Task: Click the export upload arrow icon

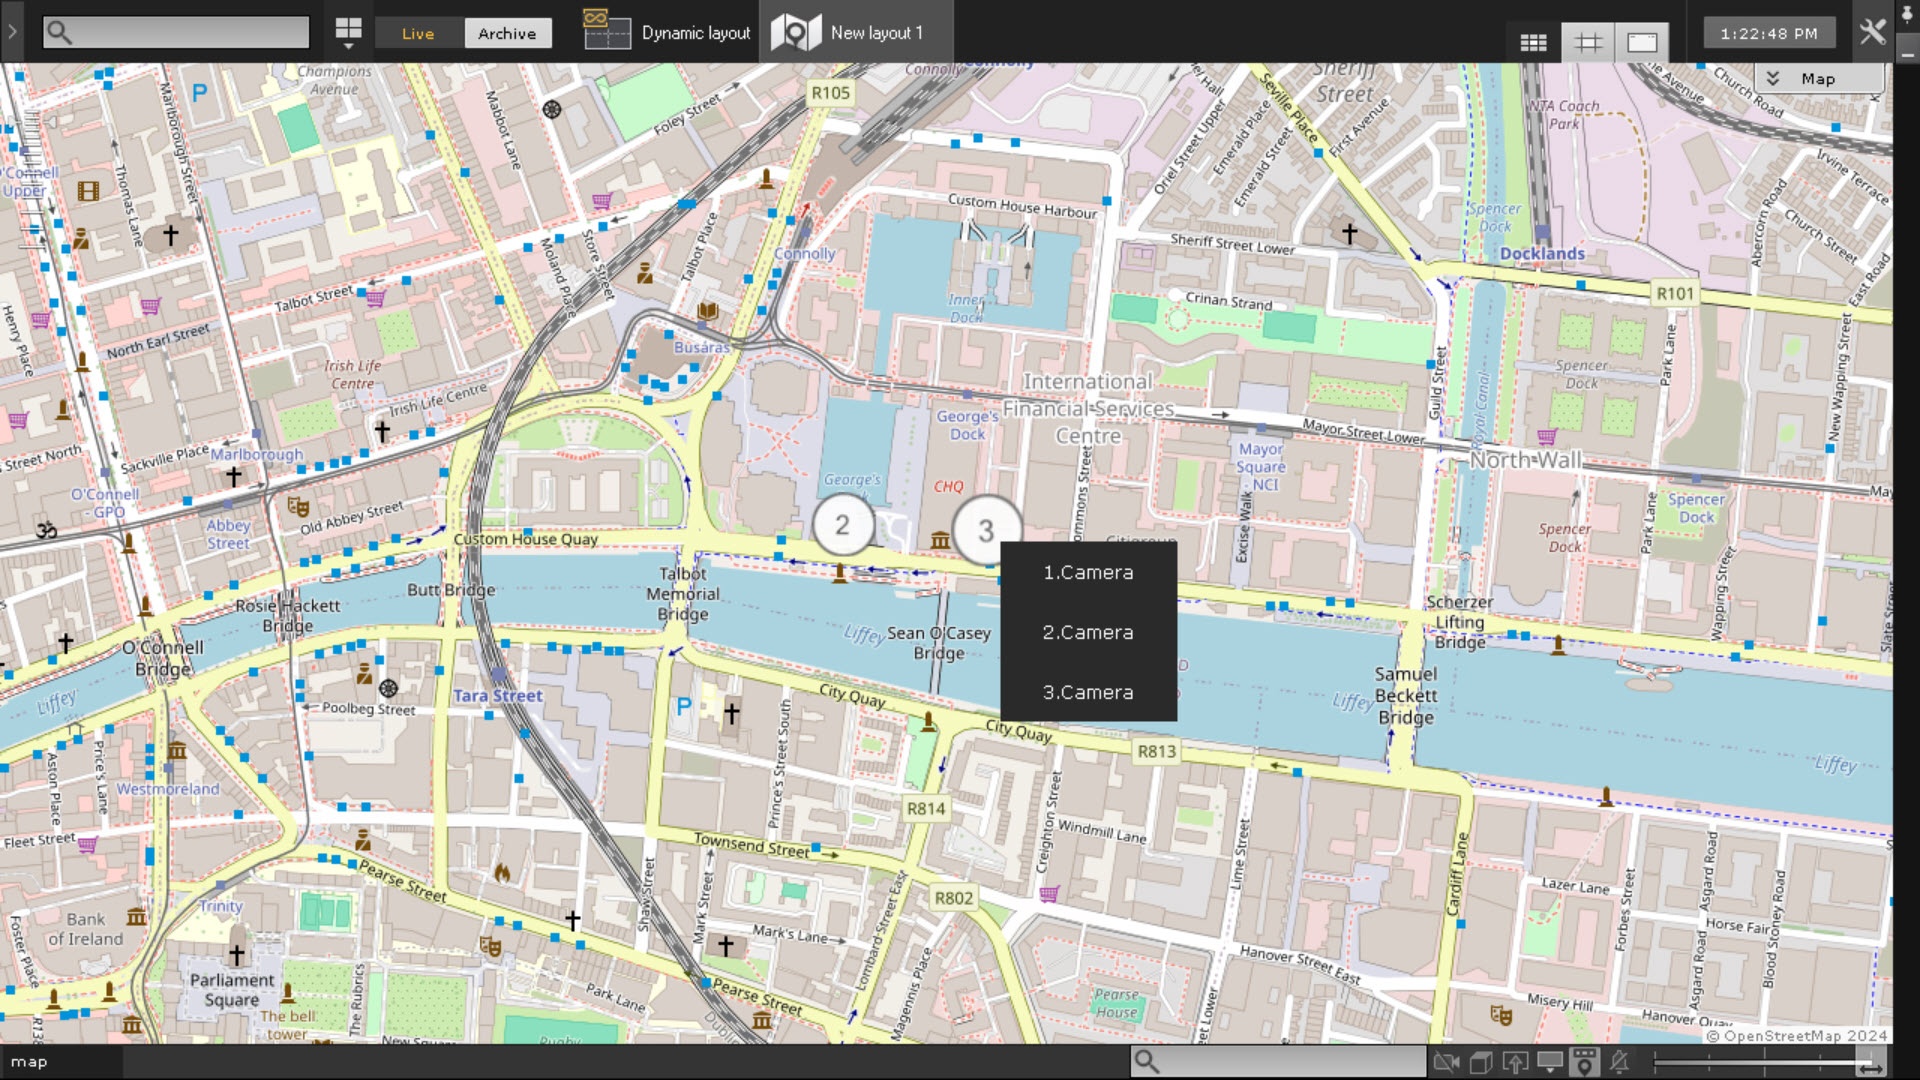Action: tap(1515, 1062)
